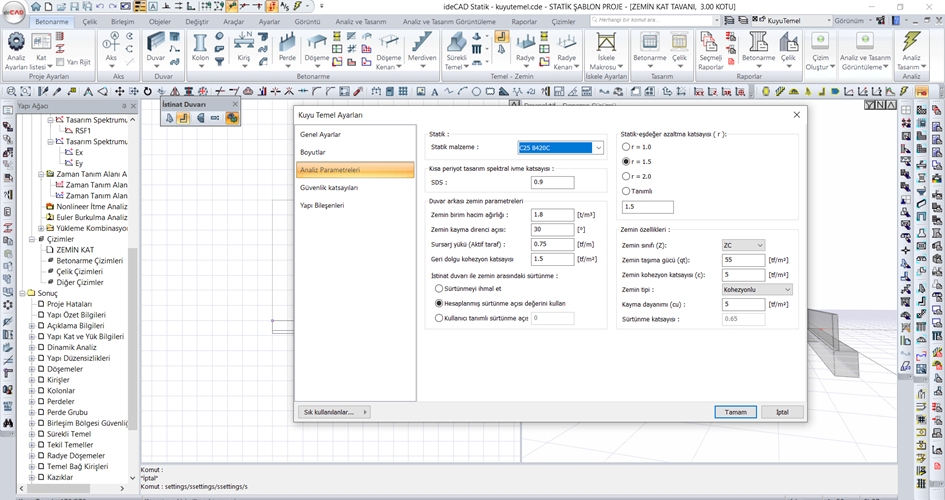The image size is (945, 500).
Task: Expand Kirişler tree node
Action: pyautogui.click(x=31, y=380)
